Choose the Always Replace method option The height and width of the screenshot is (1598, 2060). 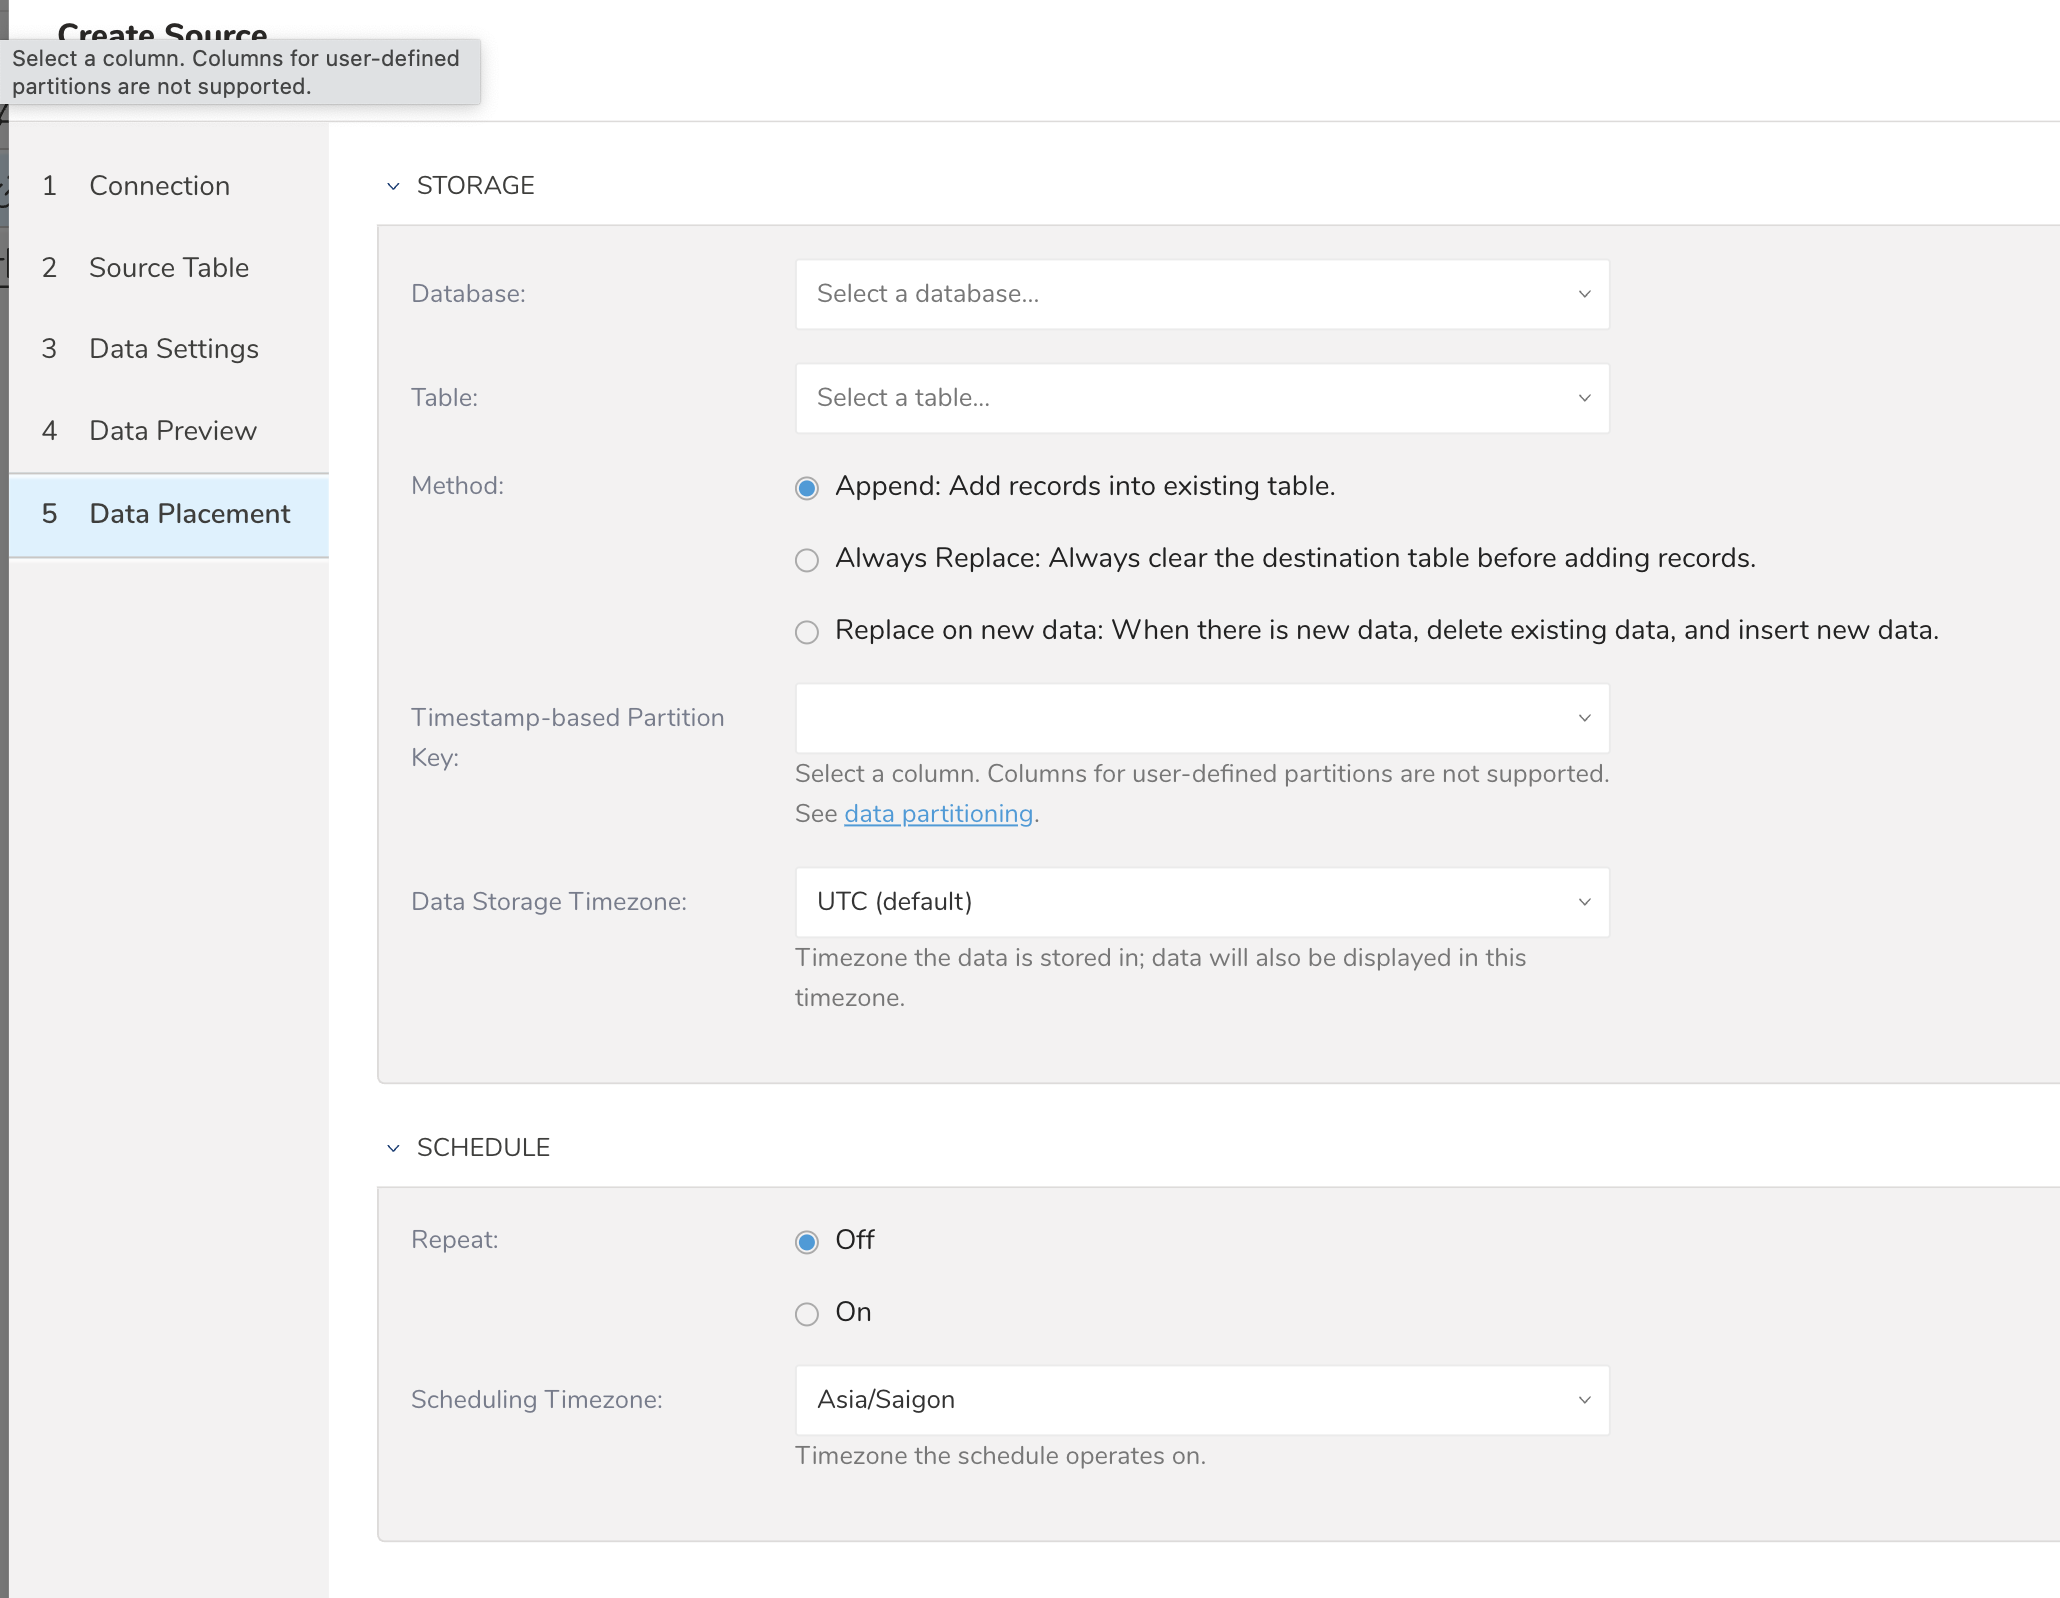coord(807,560)
